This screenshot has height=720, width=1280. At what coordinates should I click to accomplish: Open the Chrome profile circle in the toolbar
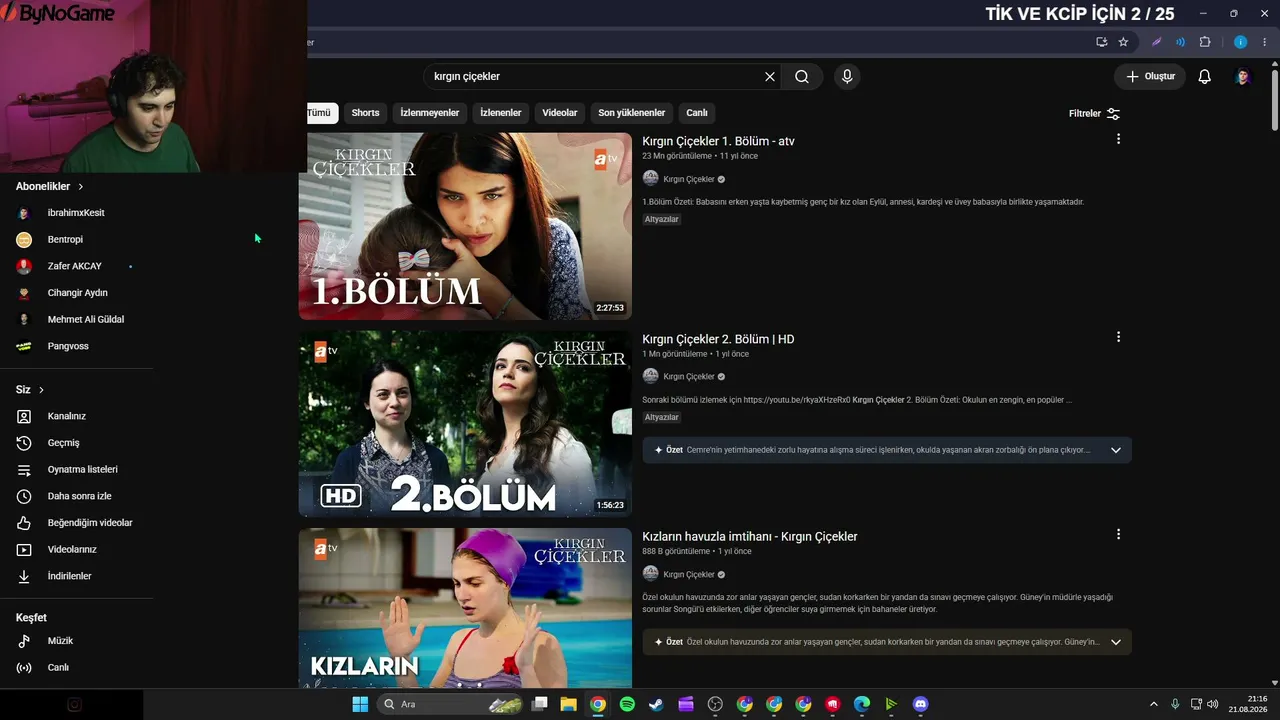pos(1240,42)
